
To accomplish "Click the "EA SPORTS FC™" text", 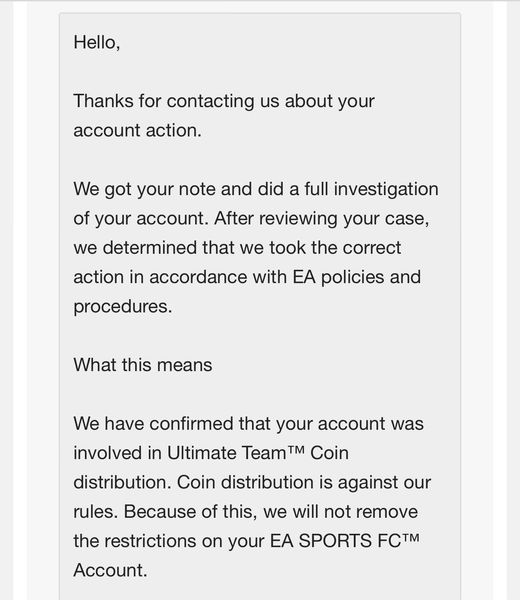I will (x=345, y=541).
